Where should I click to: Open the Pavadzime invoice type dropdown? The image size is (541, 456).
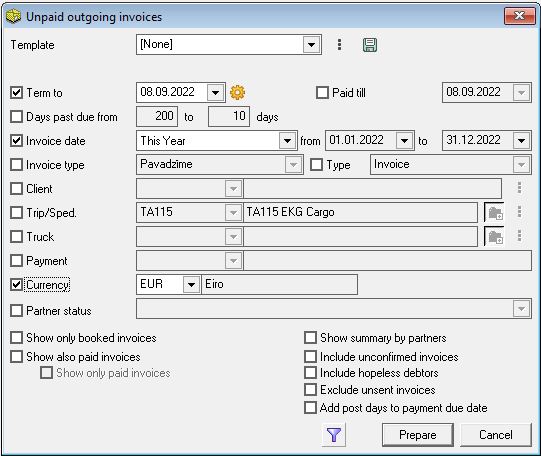click(293, 165)
